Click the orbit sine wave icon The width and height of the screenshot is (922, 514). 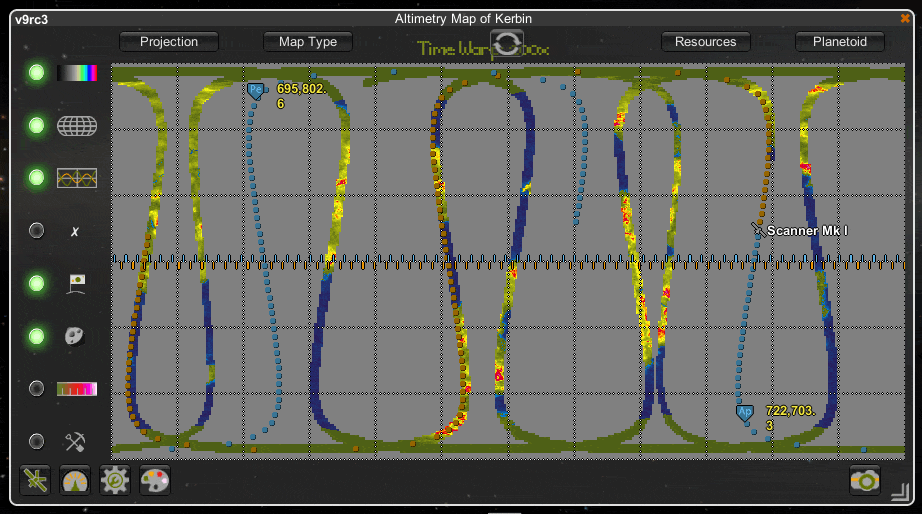click(x=77, y=178)
